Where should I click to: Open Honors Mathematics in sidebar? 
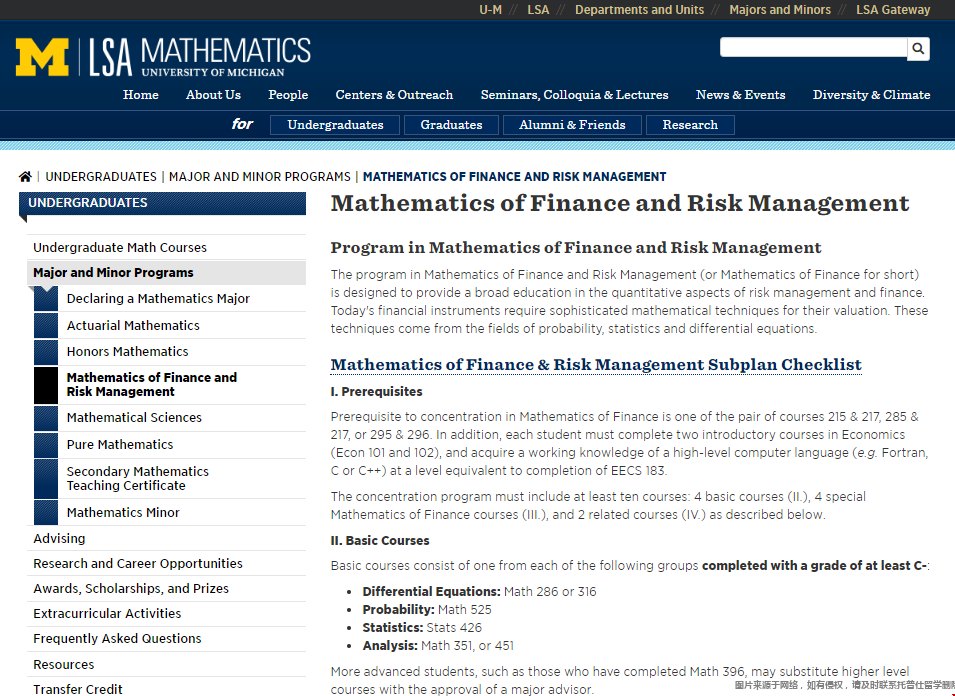(170, 351)
